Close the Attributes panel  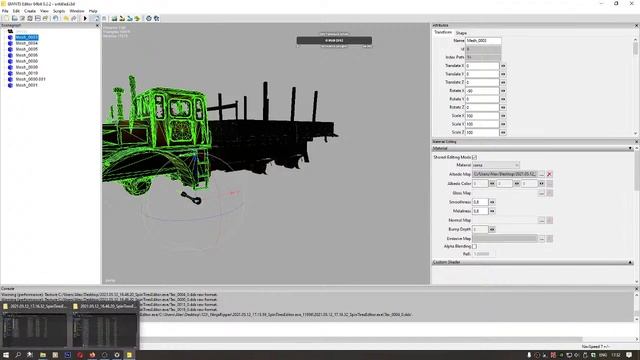[636, 25]
